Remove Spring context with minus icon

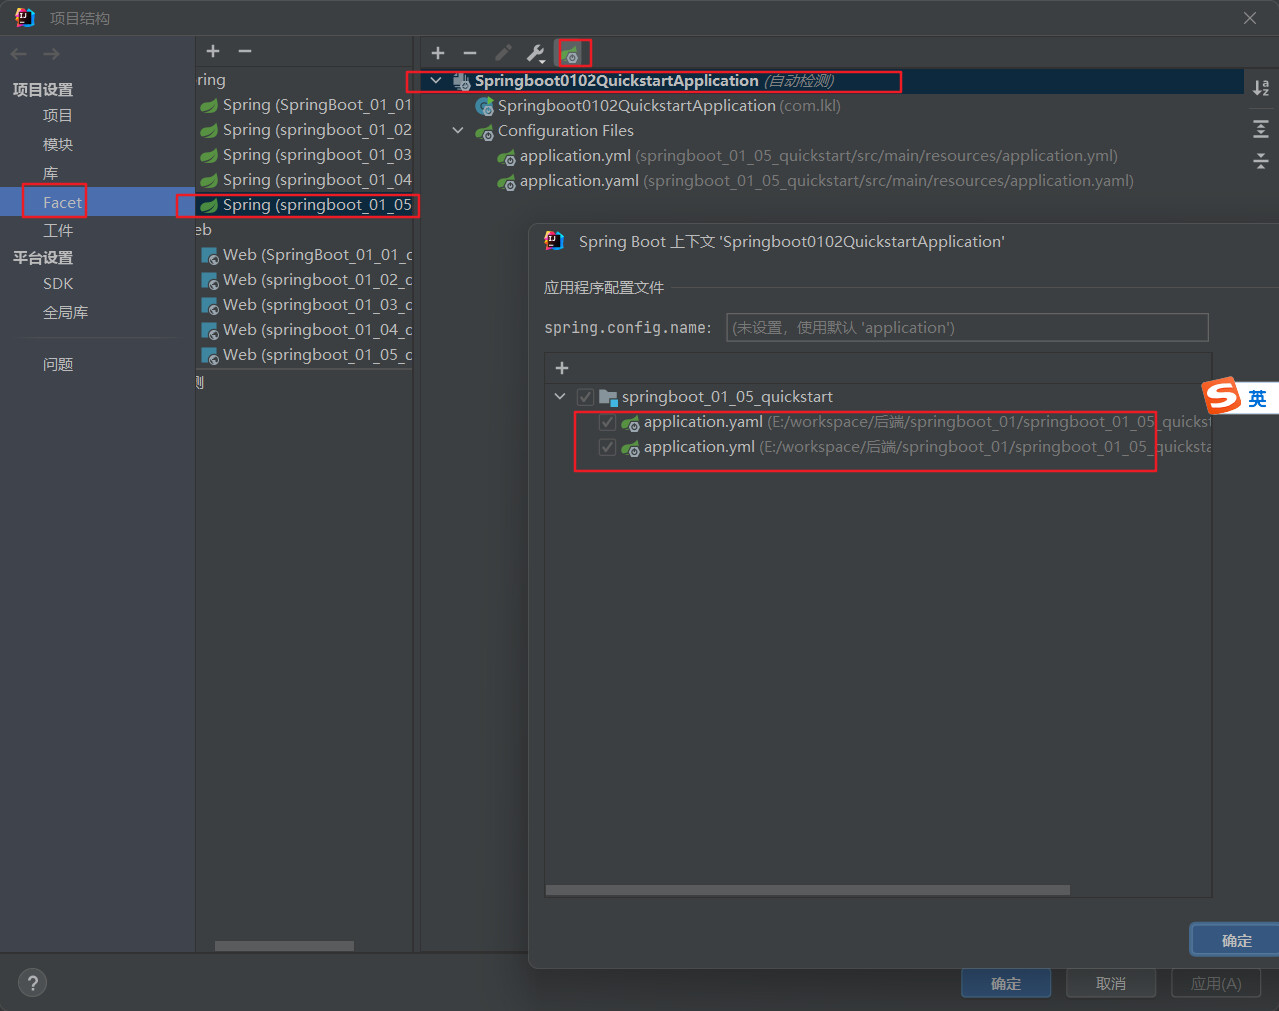point(470,53)
